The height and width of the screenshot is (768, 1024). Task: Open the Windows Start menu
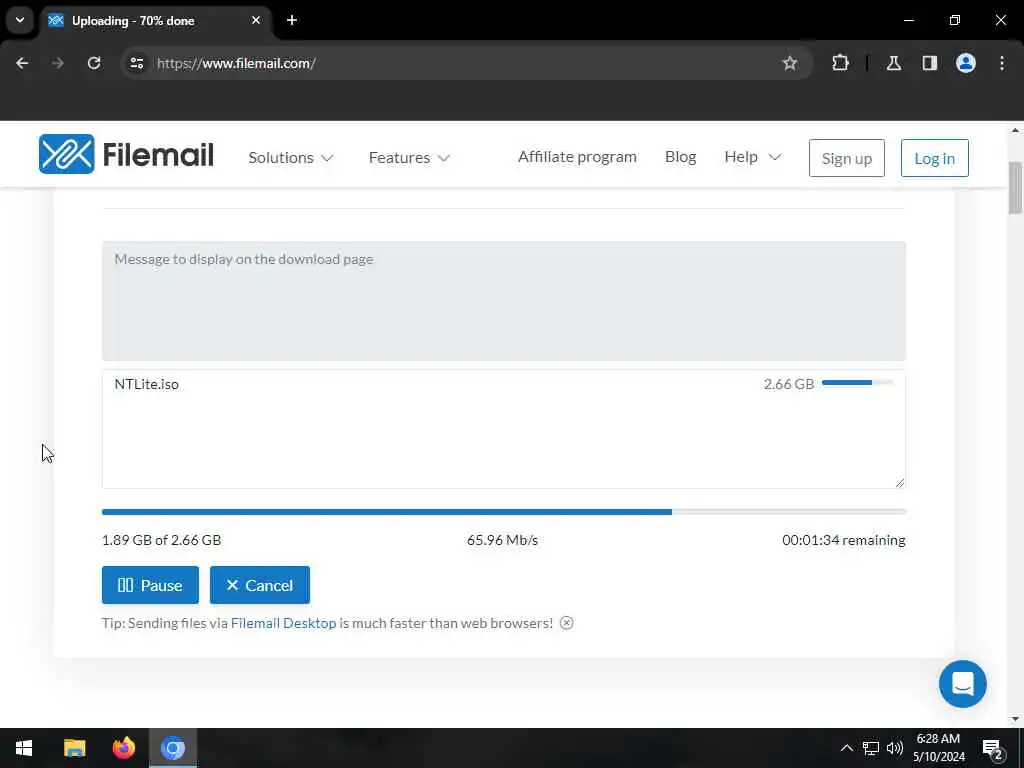[24, 748]
